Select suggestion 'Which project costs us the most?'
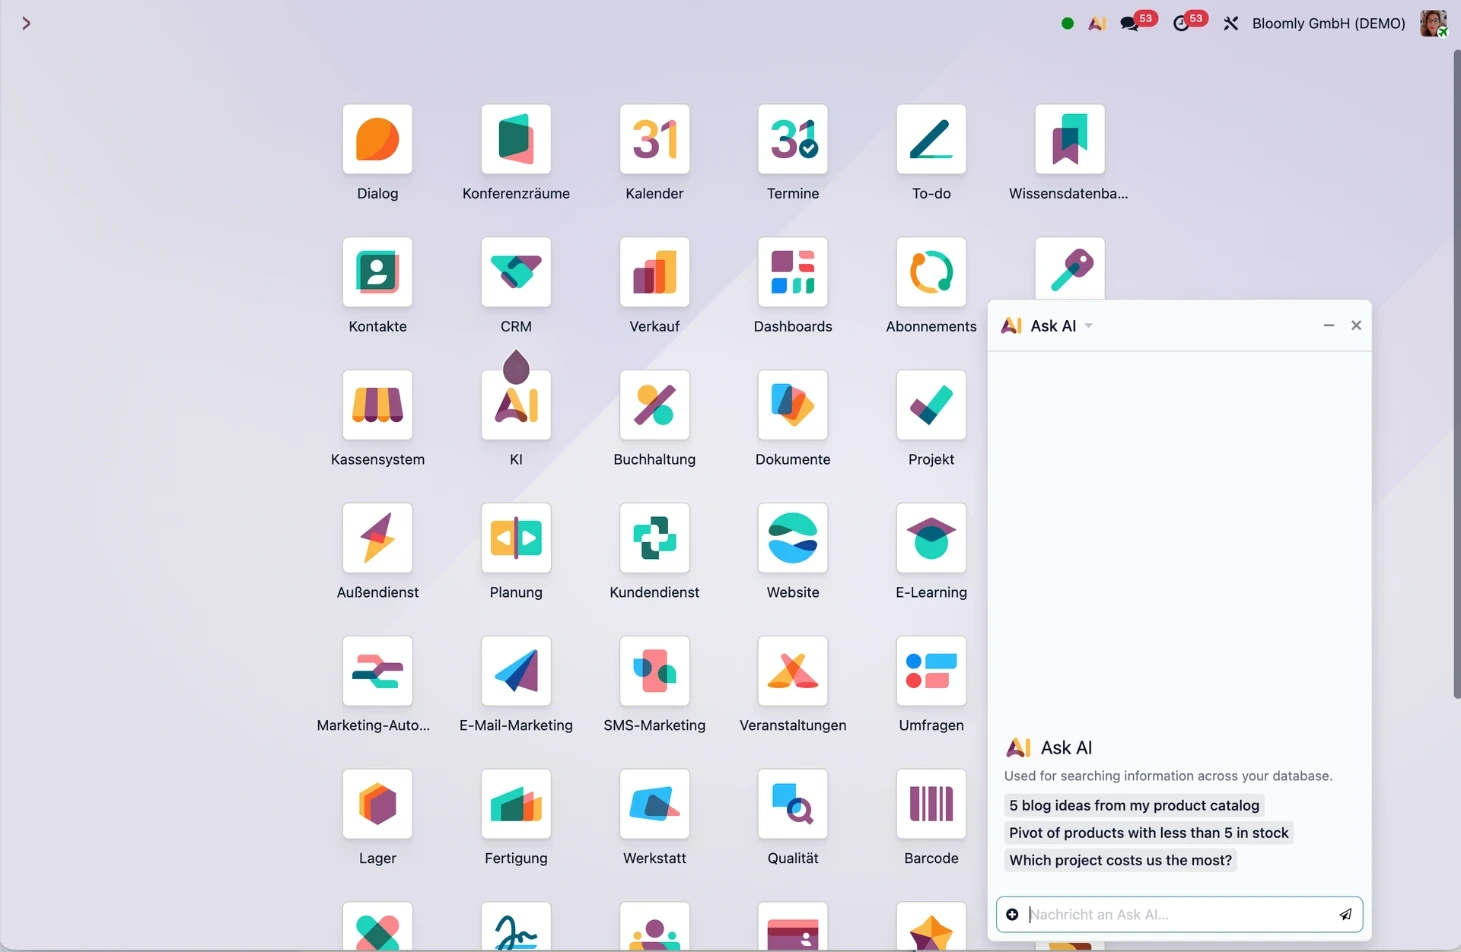The width and height of the screenshot is (1461, 952). (1120, 859)
